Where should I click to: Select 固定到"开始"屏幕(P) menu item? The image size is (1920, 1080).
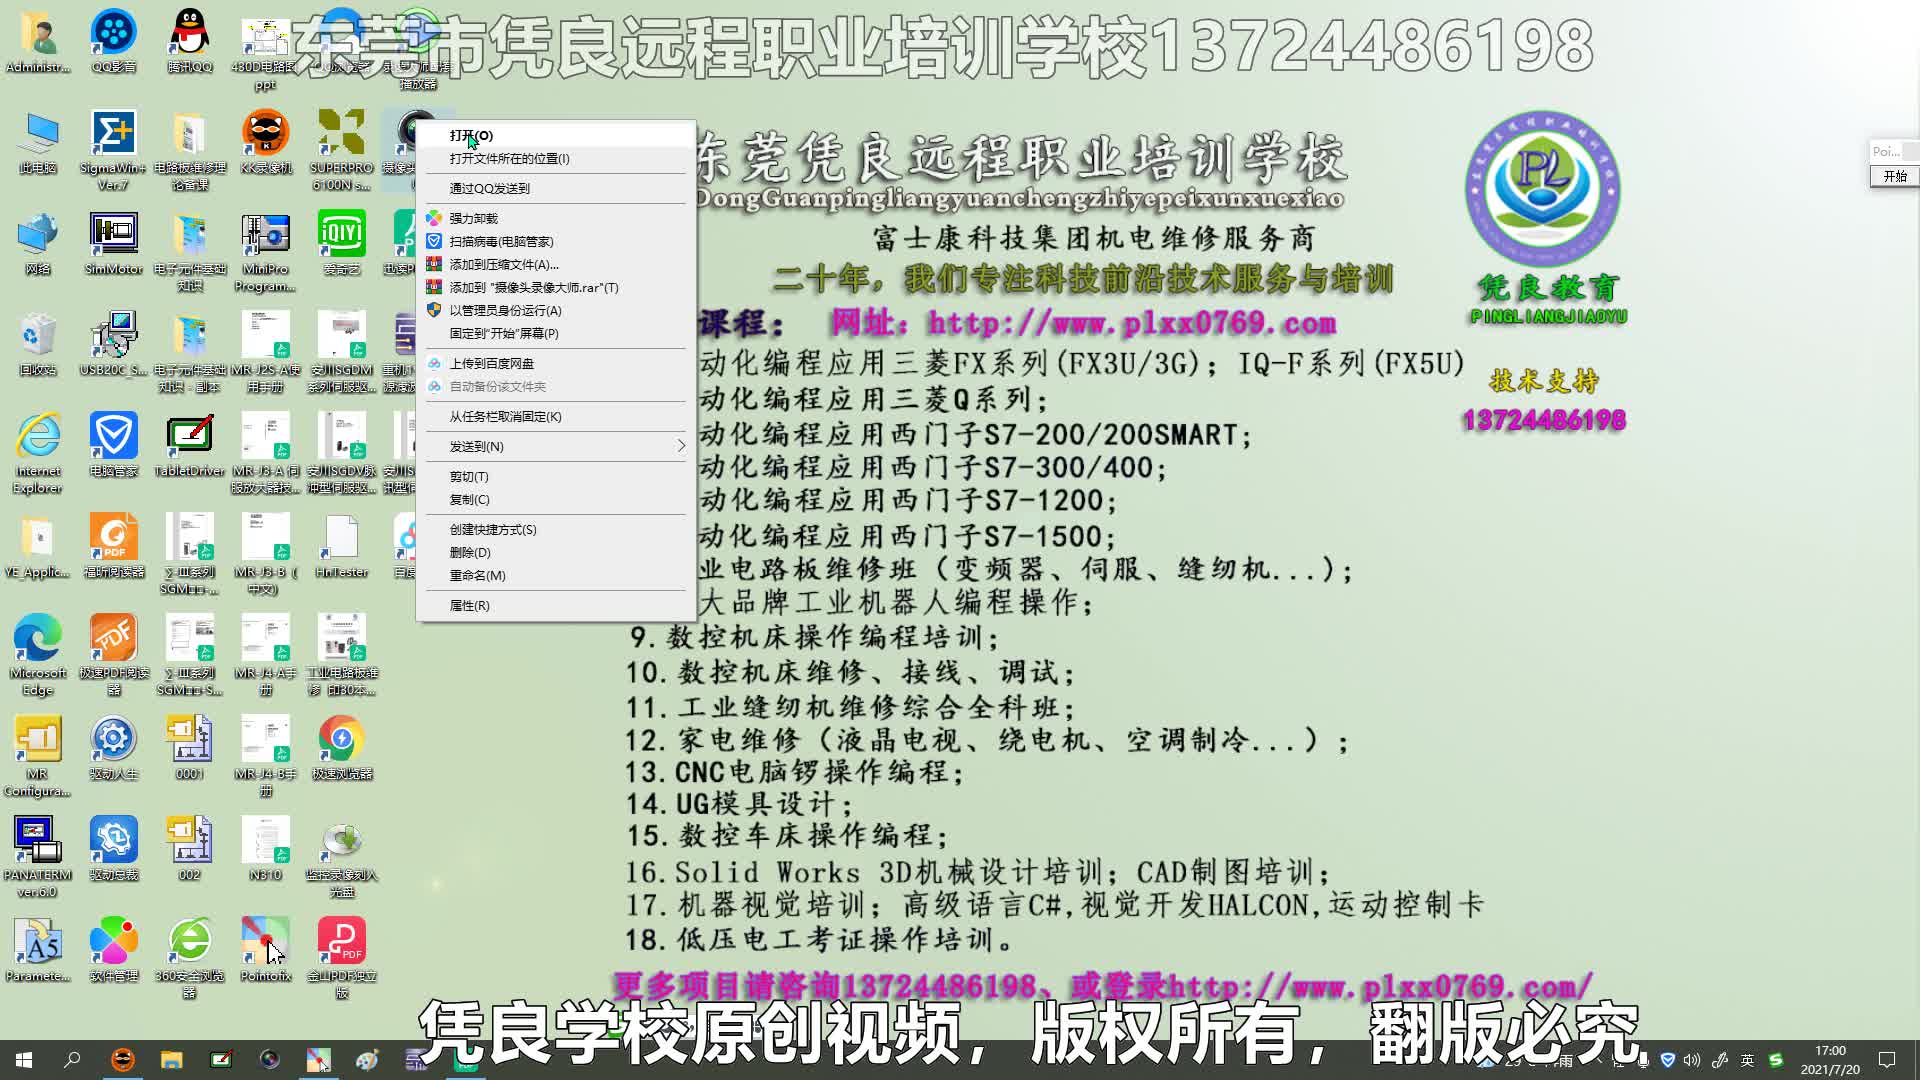pos(556,333)
